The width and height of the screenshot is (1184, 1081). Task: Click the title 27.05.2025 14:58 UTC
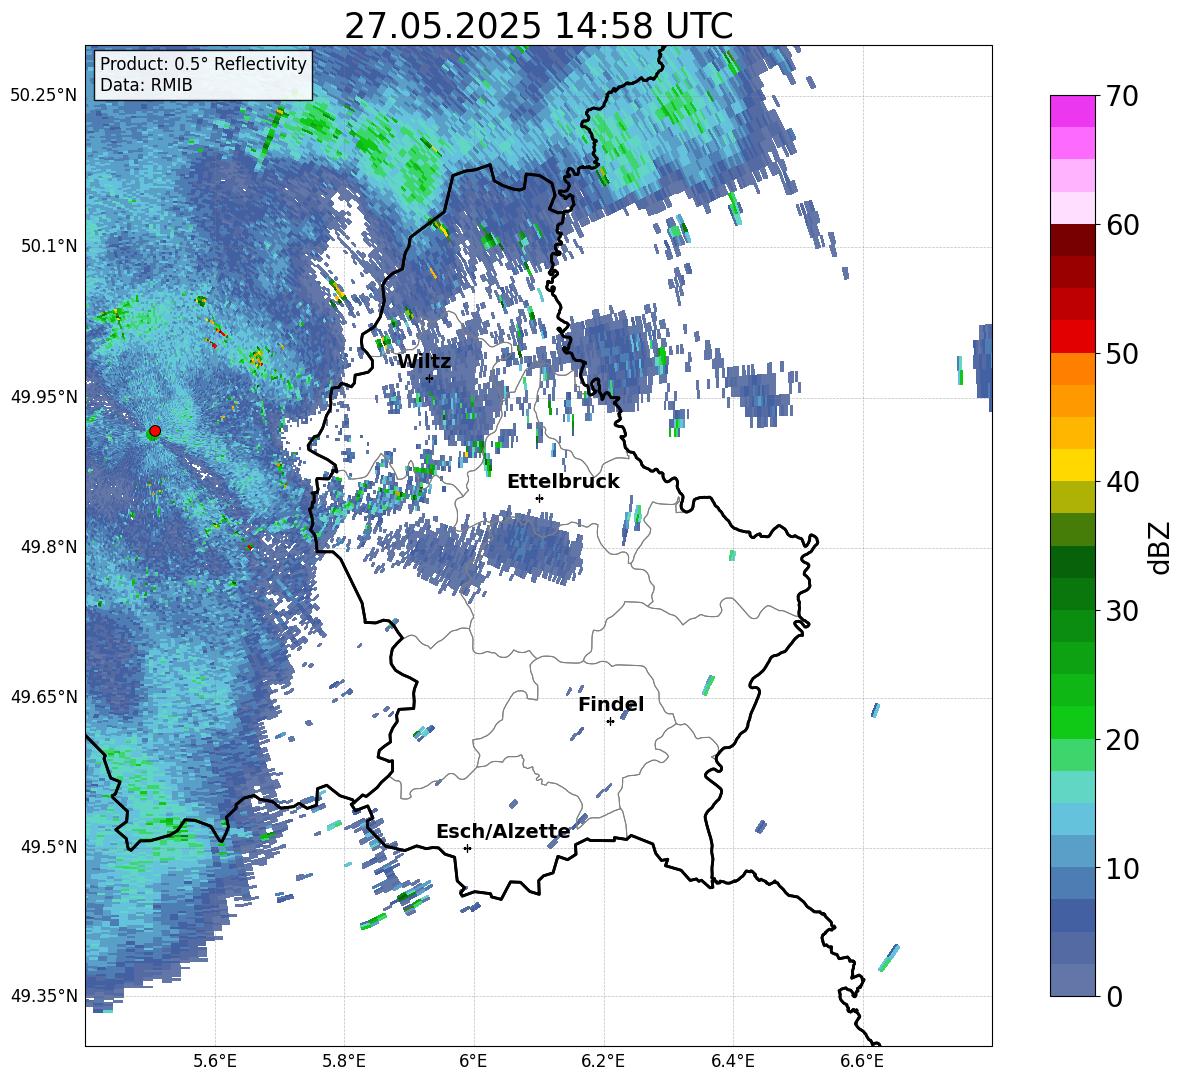click(x=538, y=26)
